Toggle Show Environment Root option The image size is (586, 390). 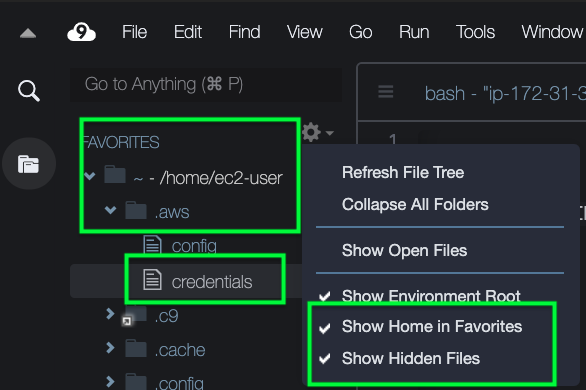click(431, 296)
